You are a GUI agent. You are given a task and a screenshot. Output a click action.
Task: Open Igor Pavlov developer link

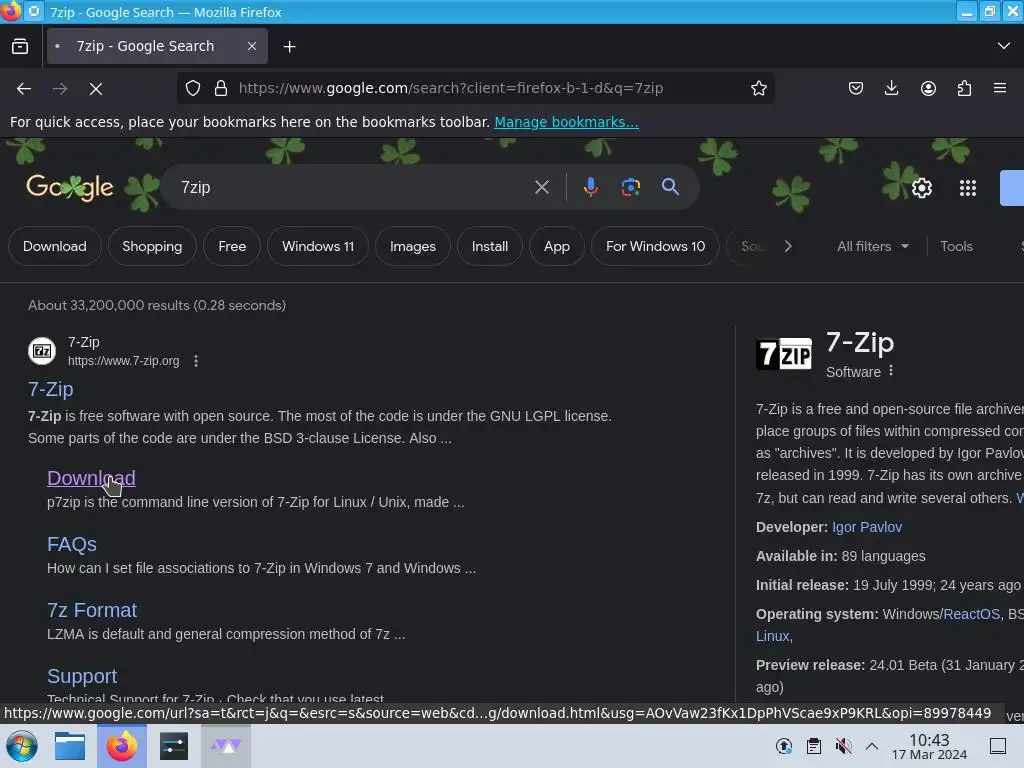click(867, 527)
